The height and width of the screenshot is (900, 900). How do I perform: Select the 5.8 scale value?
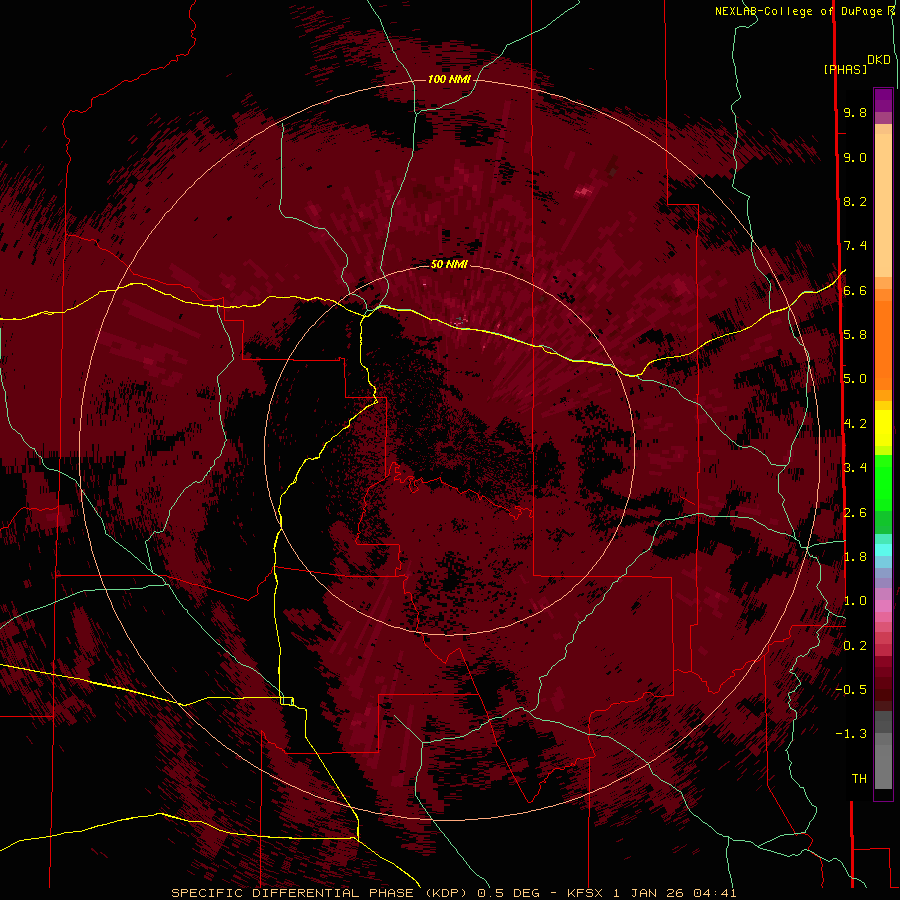click(x=855, y=335)
